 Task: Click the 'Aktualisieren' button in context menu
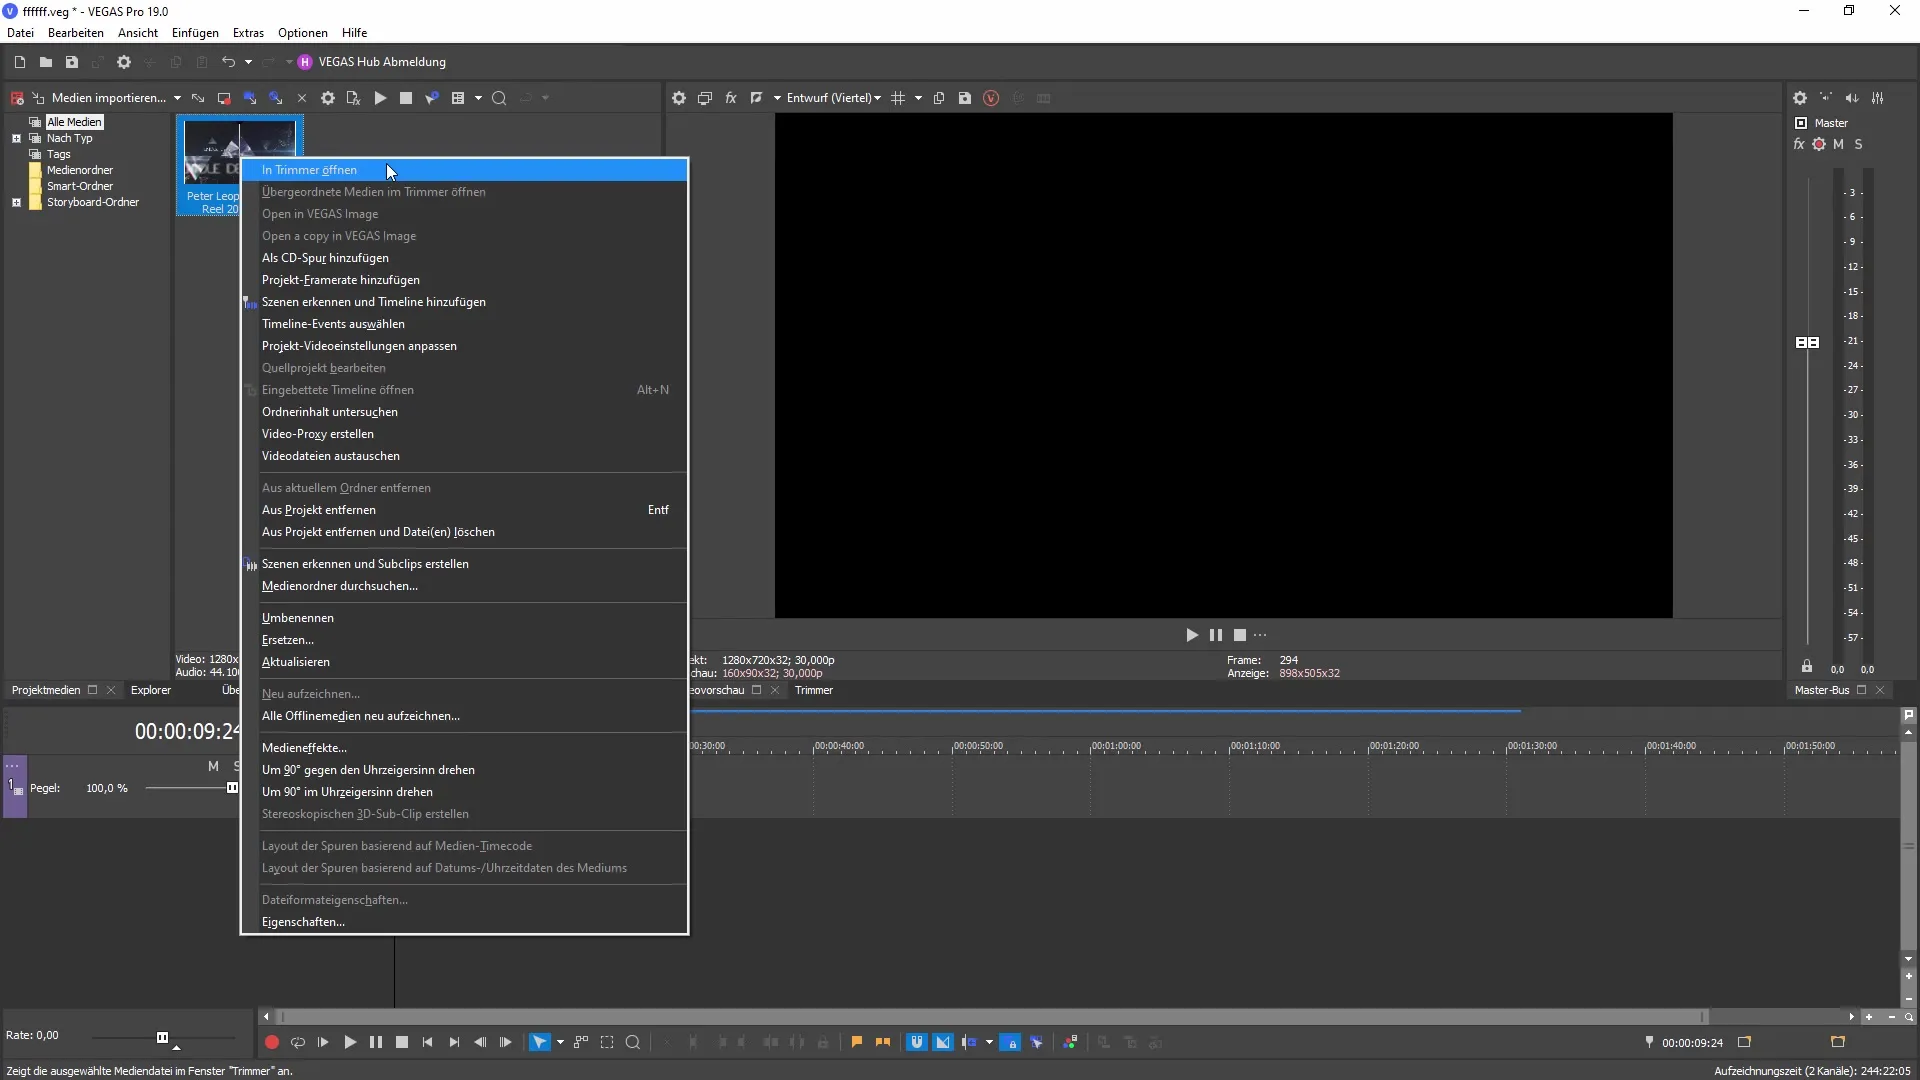[x=295, y=661]
